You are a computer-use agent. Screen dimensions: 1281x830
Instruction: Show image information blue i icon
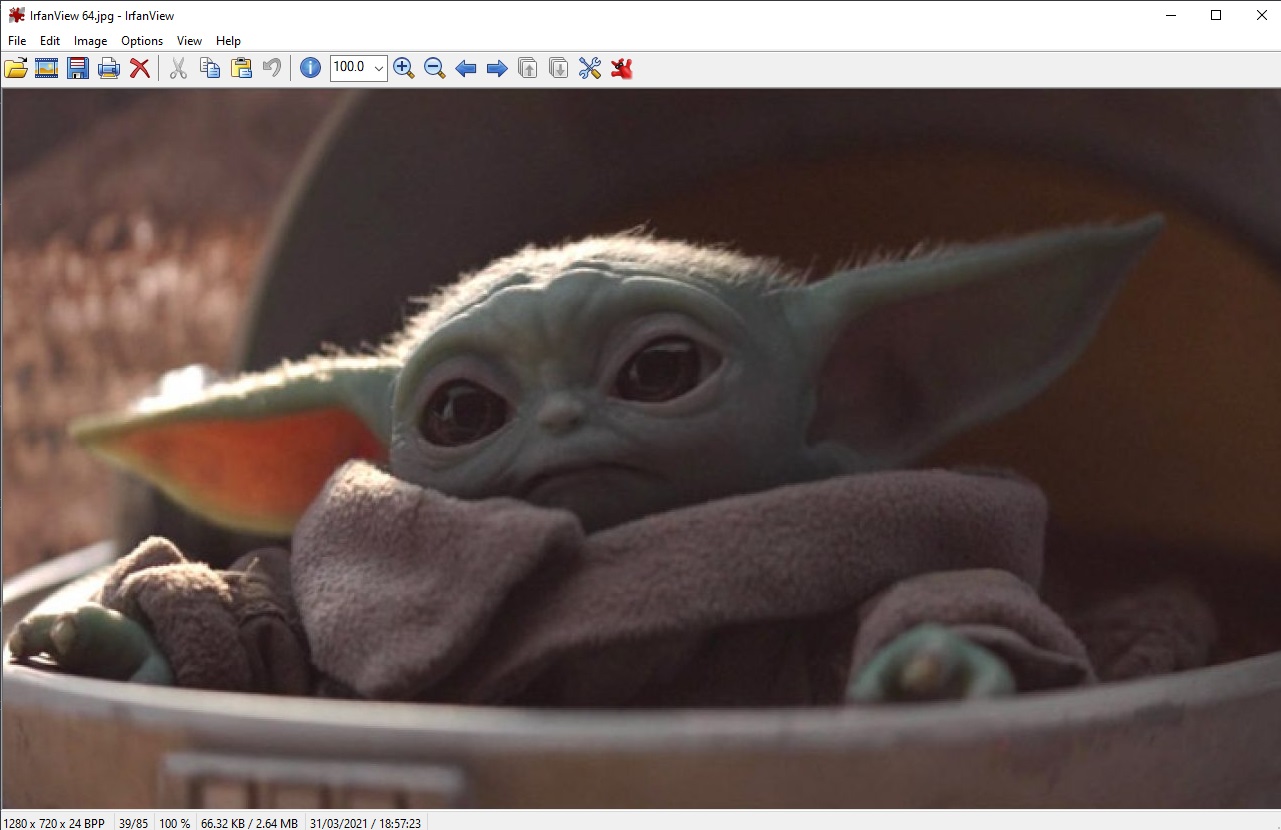pos(311,68)
